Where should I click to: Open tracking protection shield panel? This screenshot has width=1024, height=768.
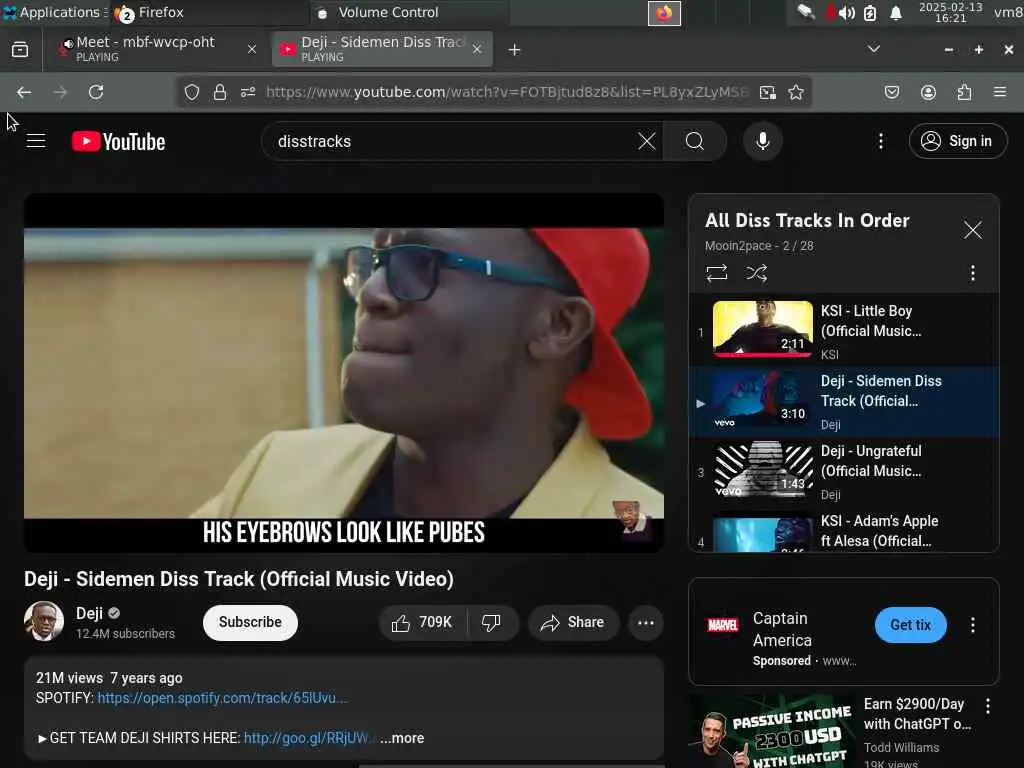191,92
